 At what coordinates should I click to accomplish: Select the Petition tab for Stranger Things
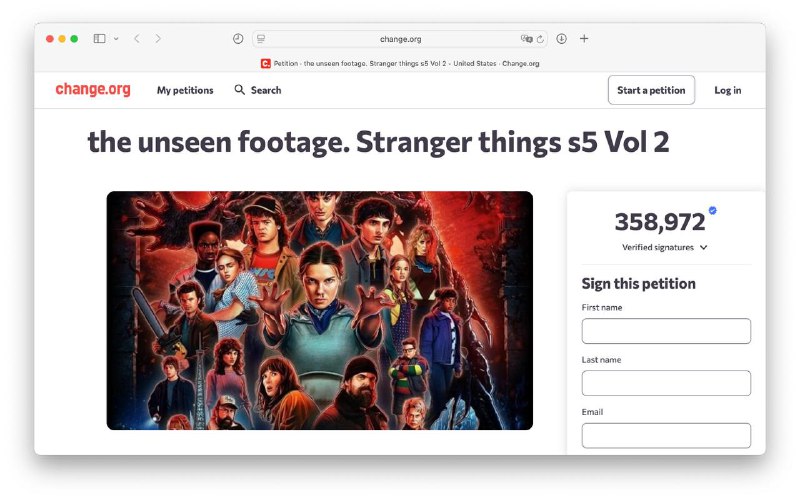point(400,63)
